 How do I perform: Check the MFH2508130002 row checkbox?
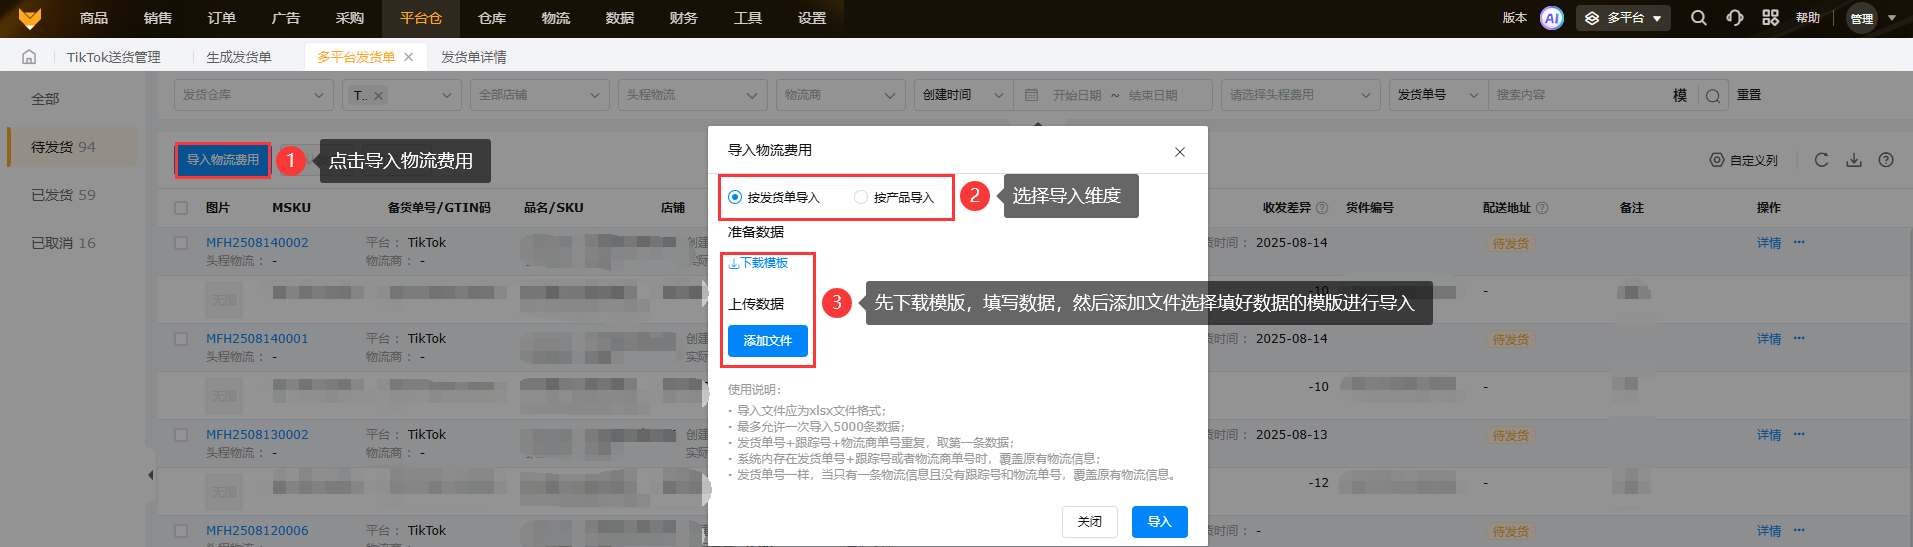(181, 435)
